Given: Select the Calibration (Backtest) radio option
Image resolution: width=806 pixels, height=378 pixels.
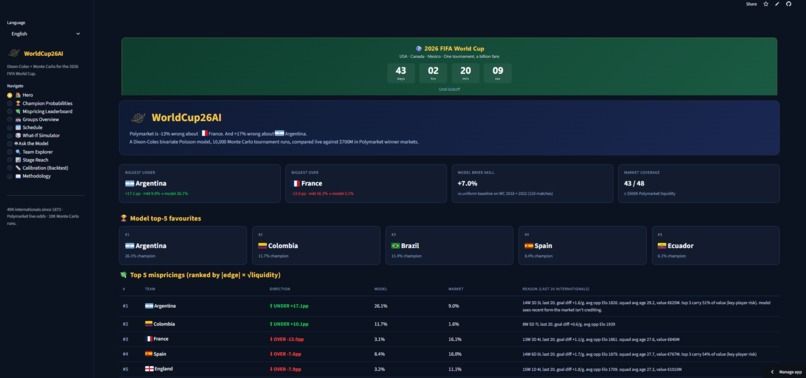Looking at the screenshot, I should 10,168.
